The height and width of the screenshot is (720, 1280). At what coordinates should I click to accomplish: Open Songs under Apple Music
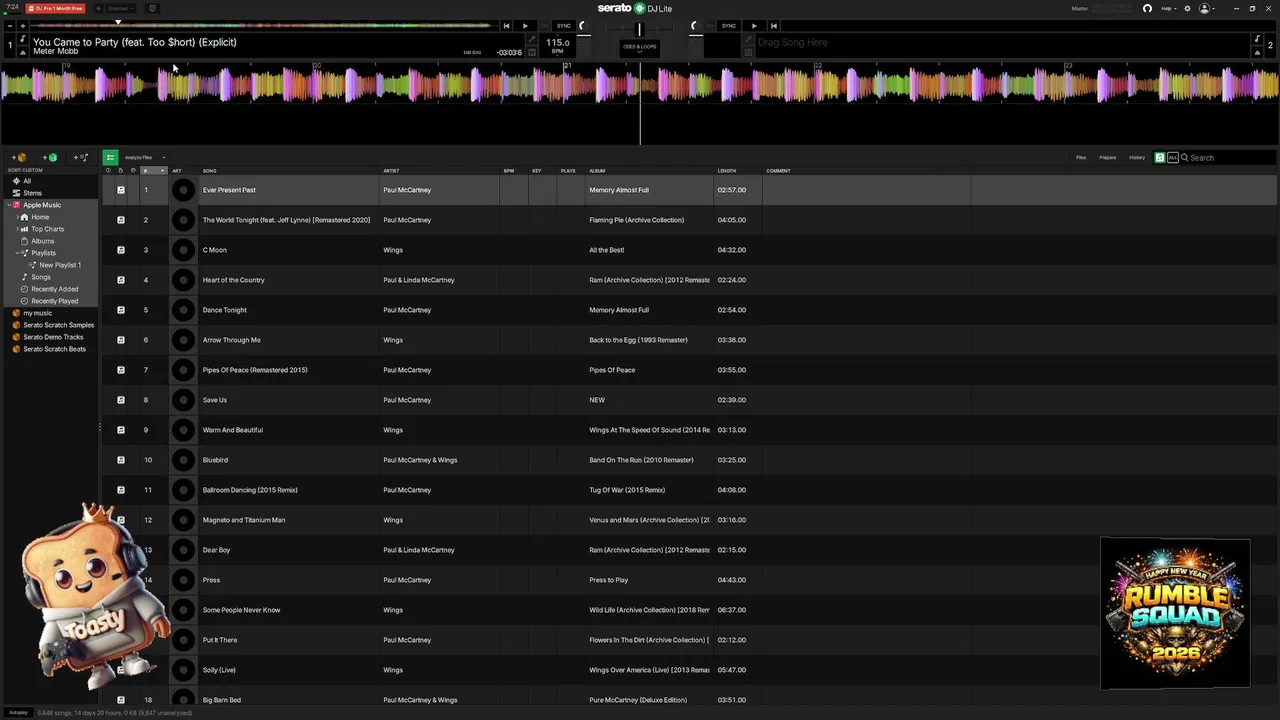(41, 277)
